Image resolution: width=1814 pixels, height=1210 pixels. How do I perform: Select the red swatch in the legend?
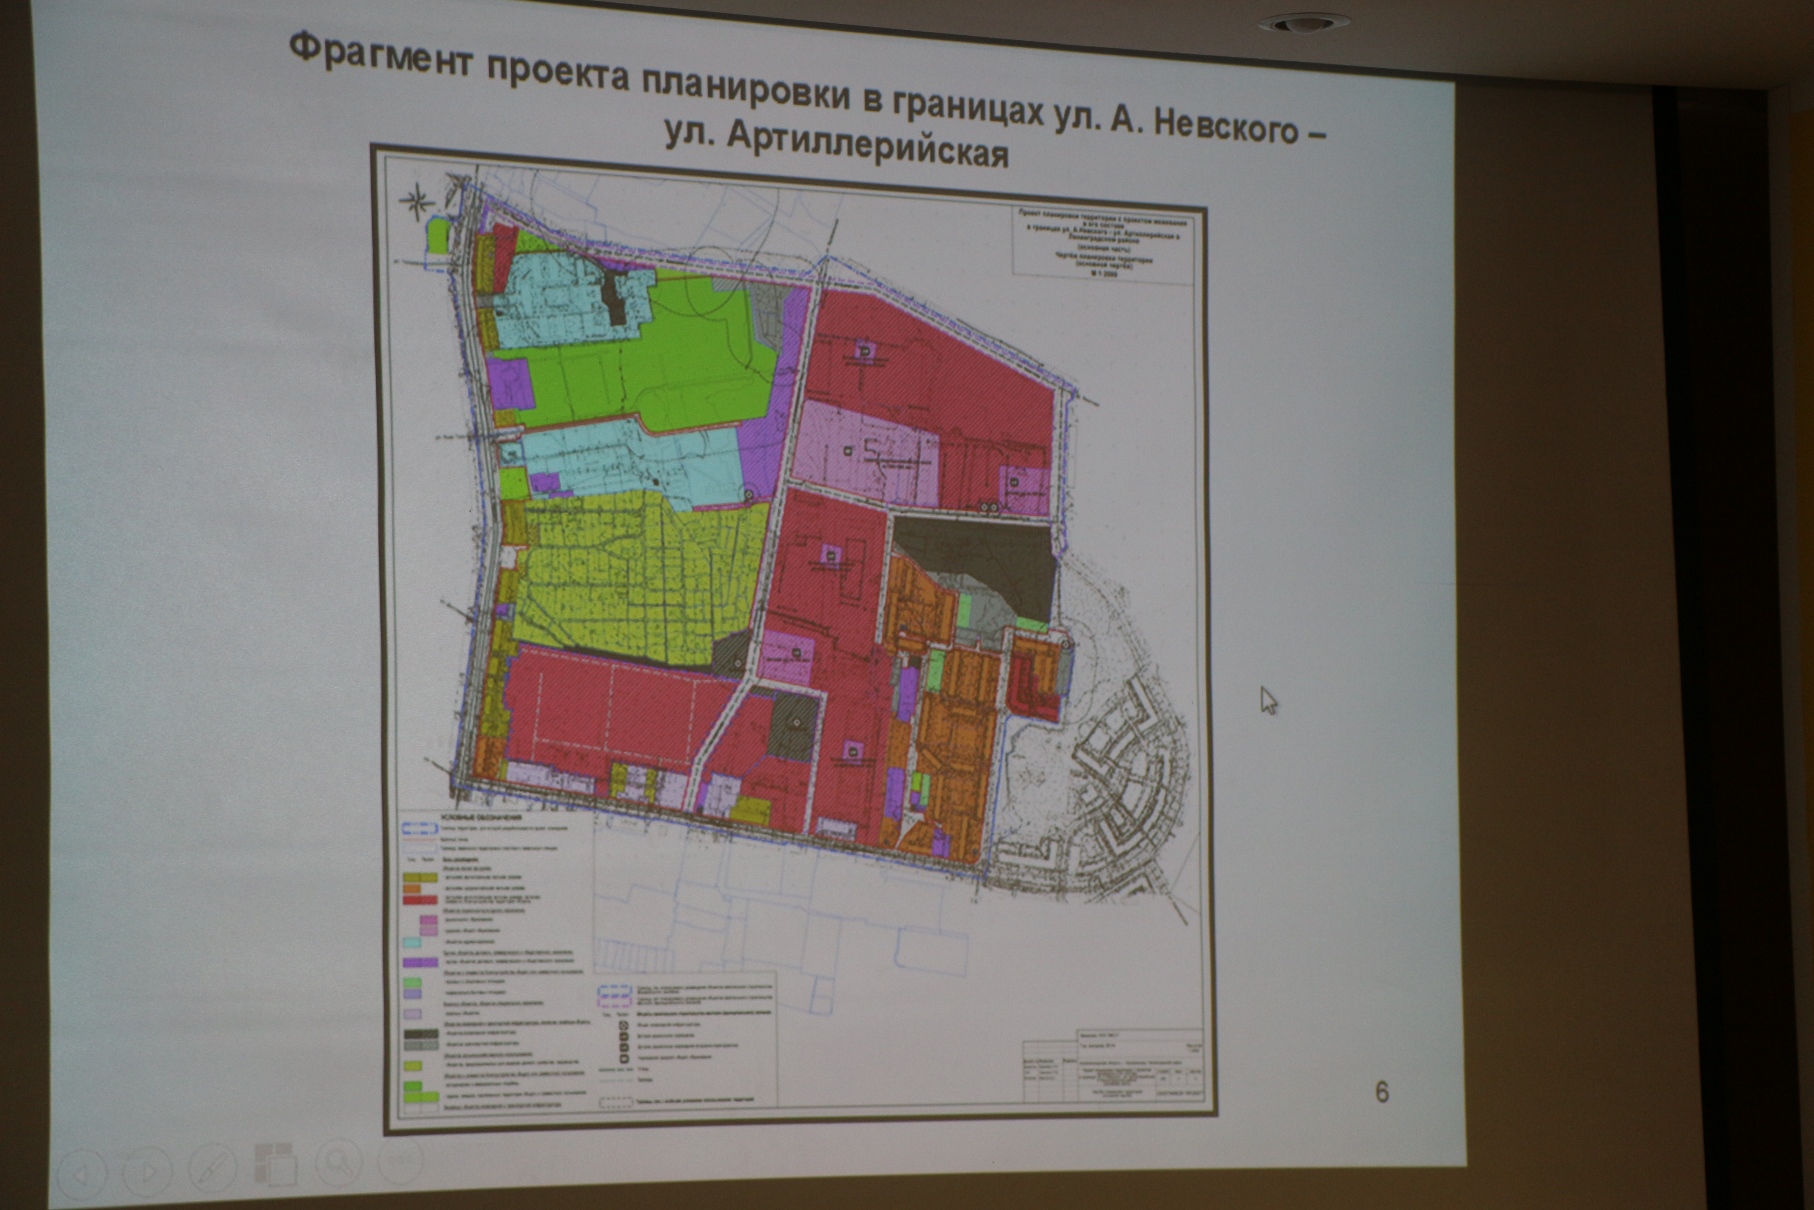(420, 901)
